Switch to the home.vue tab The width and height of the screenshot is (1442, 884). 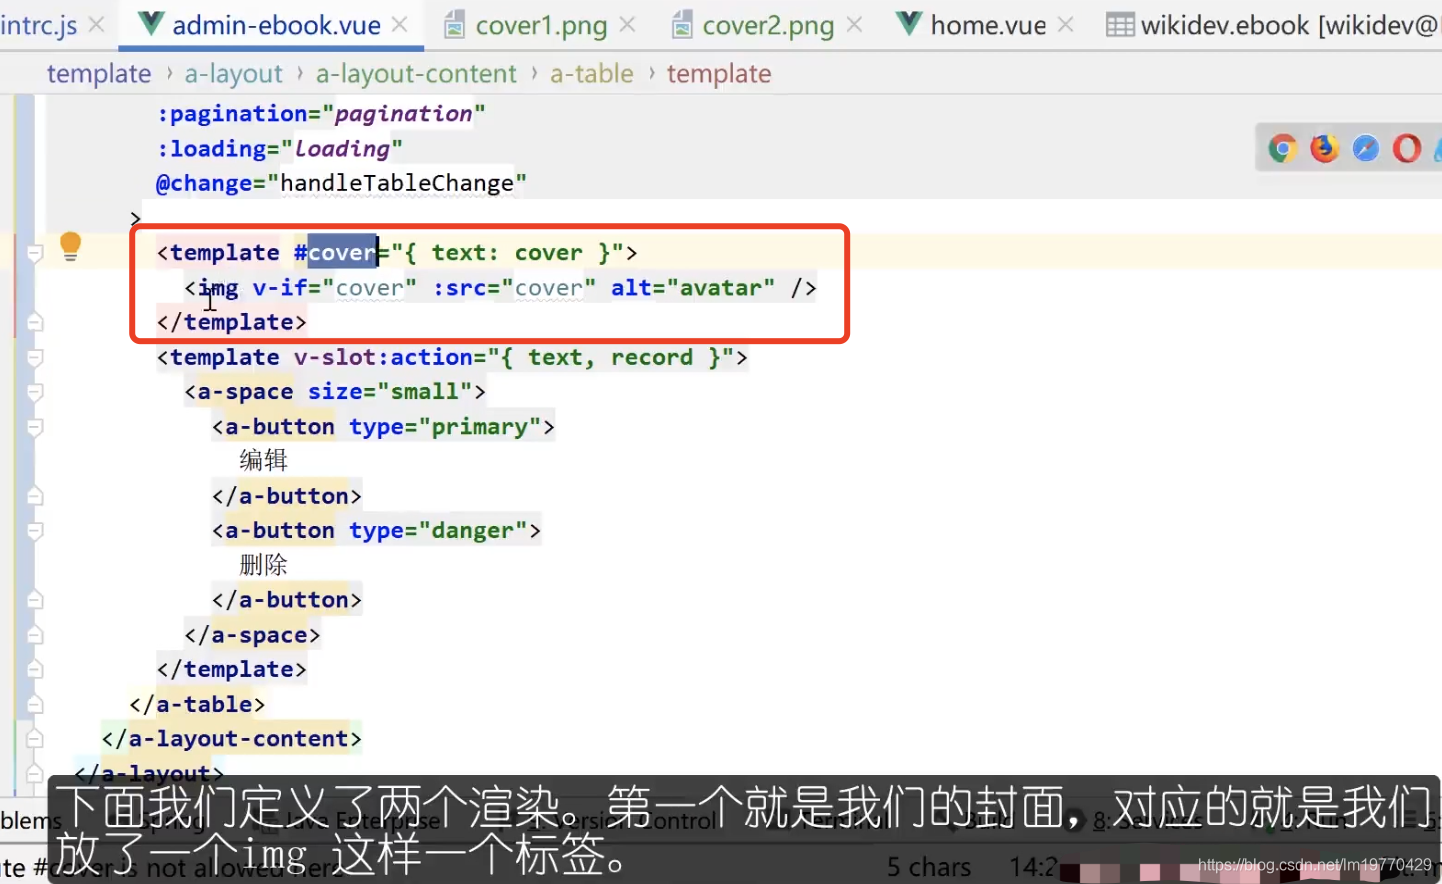988,25
